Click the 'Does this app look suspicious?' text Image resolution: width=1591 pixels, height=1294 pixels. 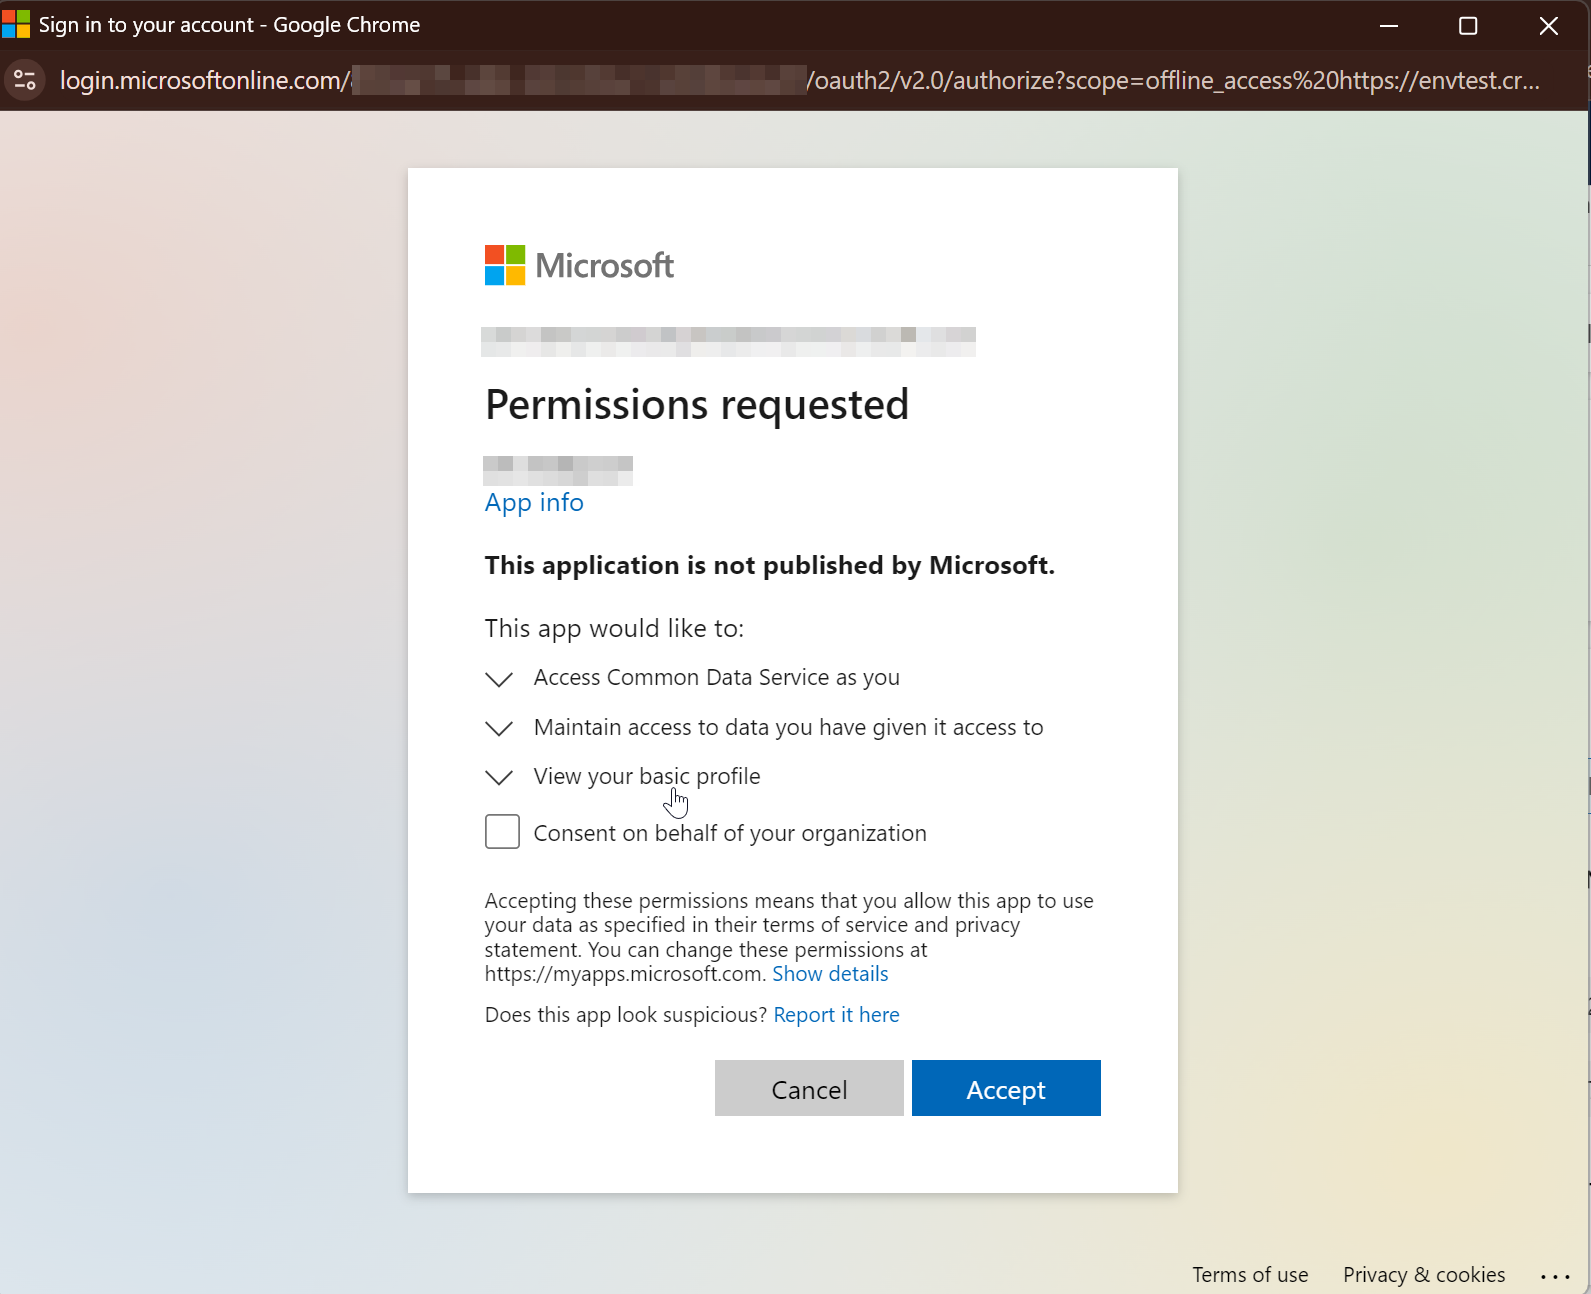pos(626,1015)
